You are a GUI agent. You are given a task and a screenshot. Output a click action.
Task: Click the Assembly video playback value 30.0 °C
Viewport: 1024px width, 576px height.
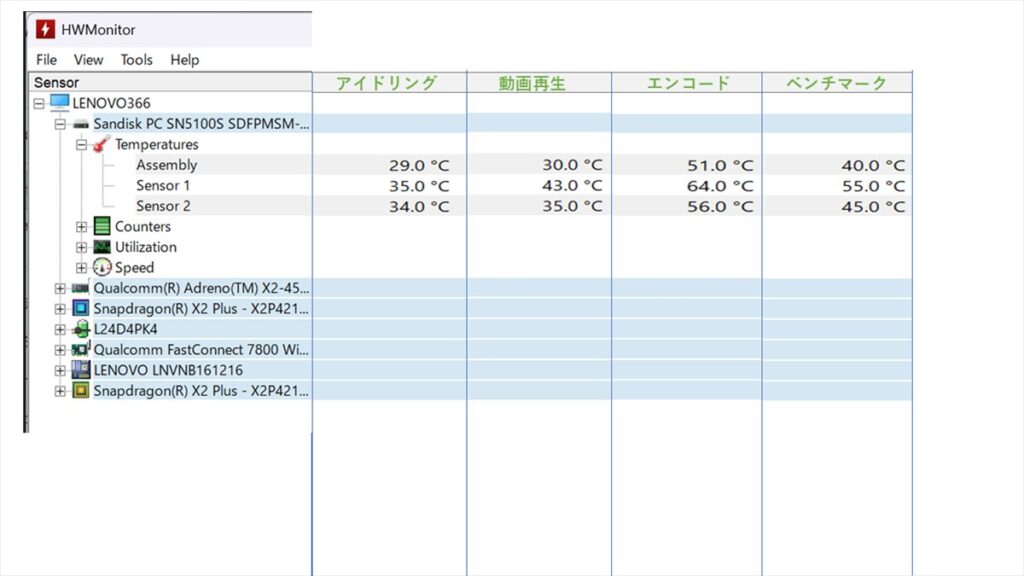(x=572, y=165)
